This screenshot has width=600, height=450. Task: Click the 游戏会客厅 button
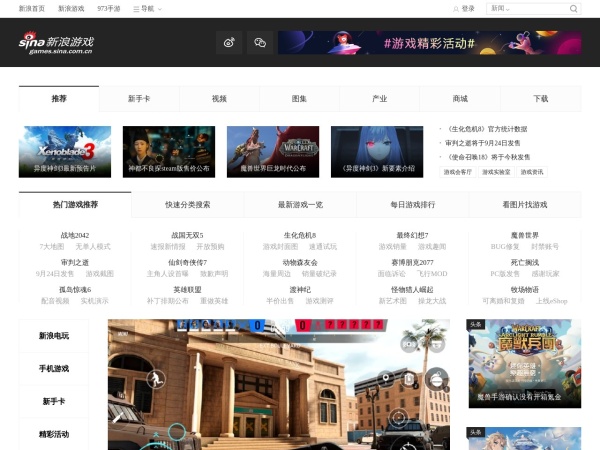pos(458,172)
